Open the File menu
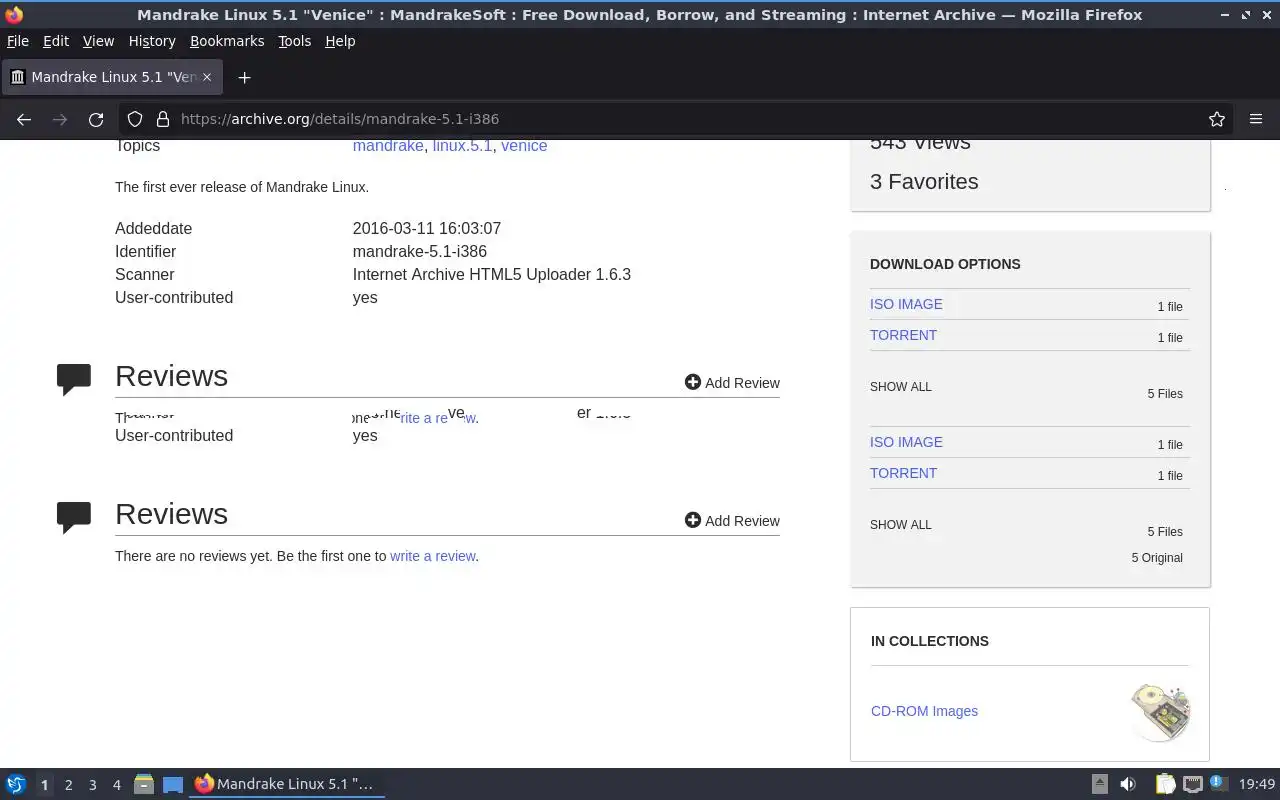 [x=18, y=41]
